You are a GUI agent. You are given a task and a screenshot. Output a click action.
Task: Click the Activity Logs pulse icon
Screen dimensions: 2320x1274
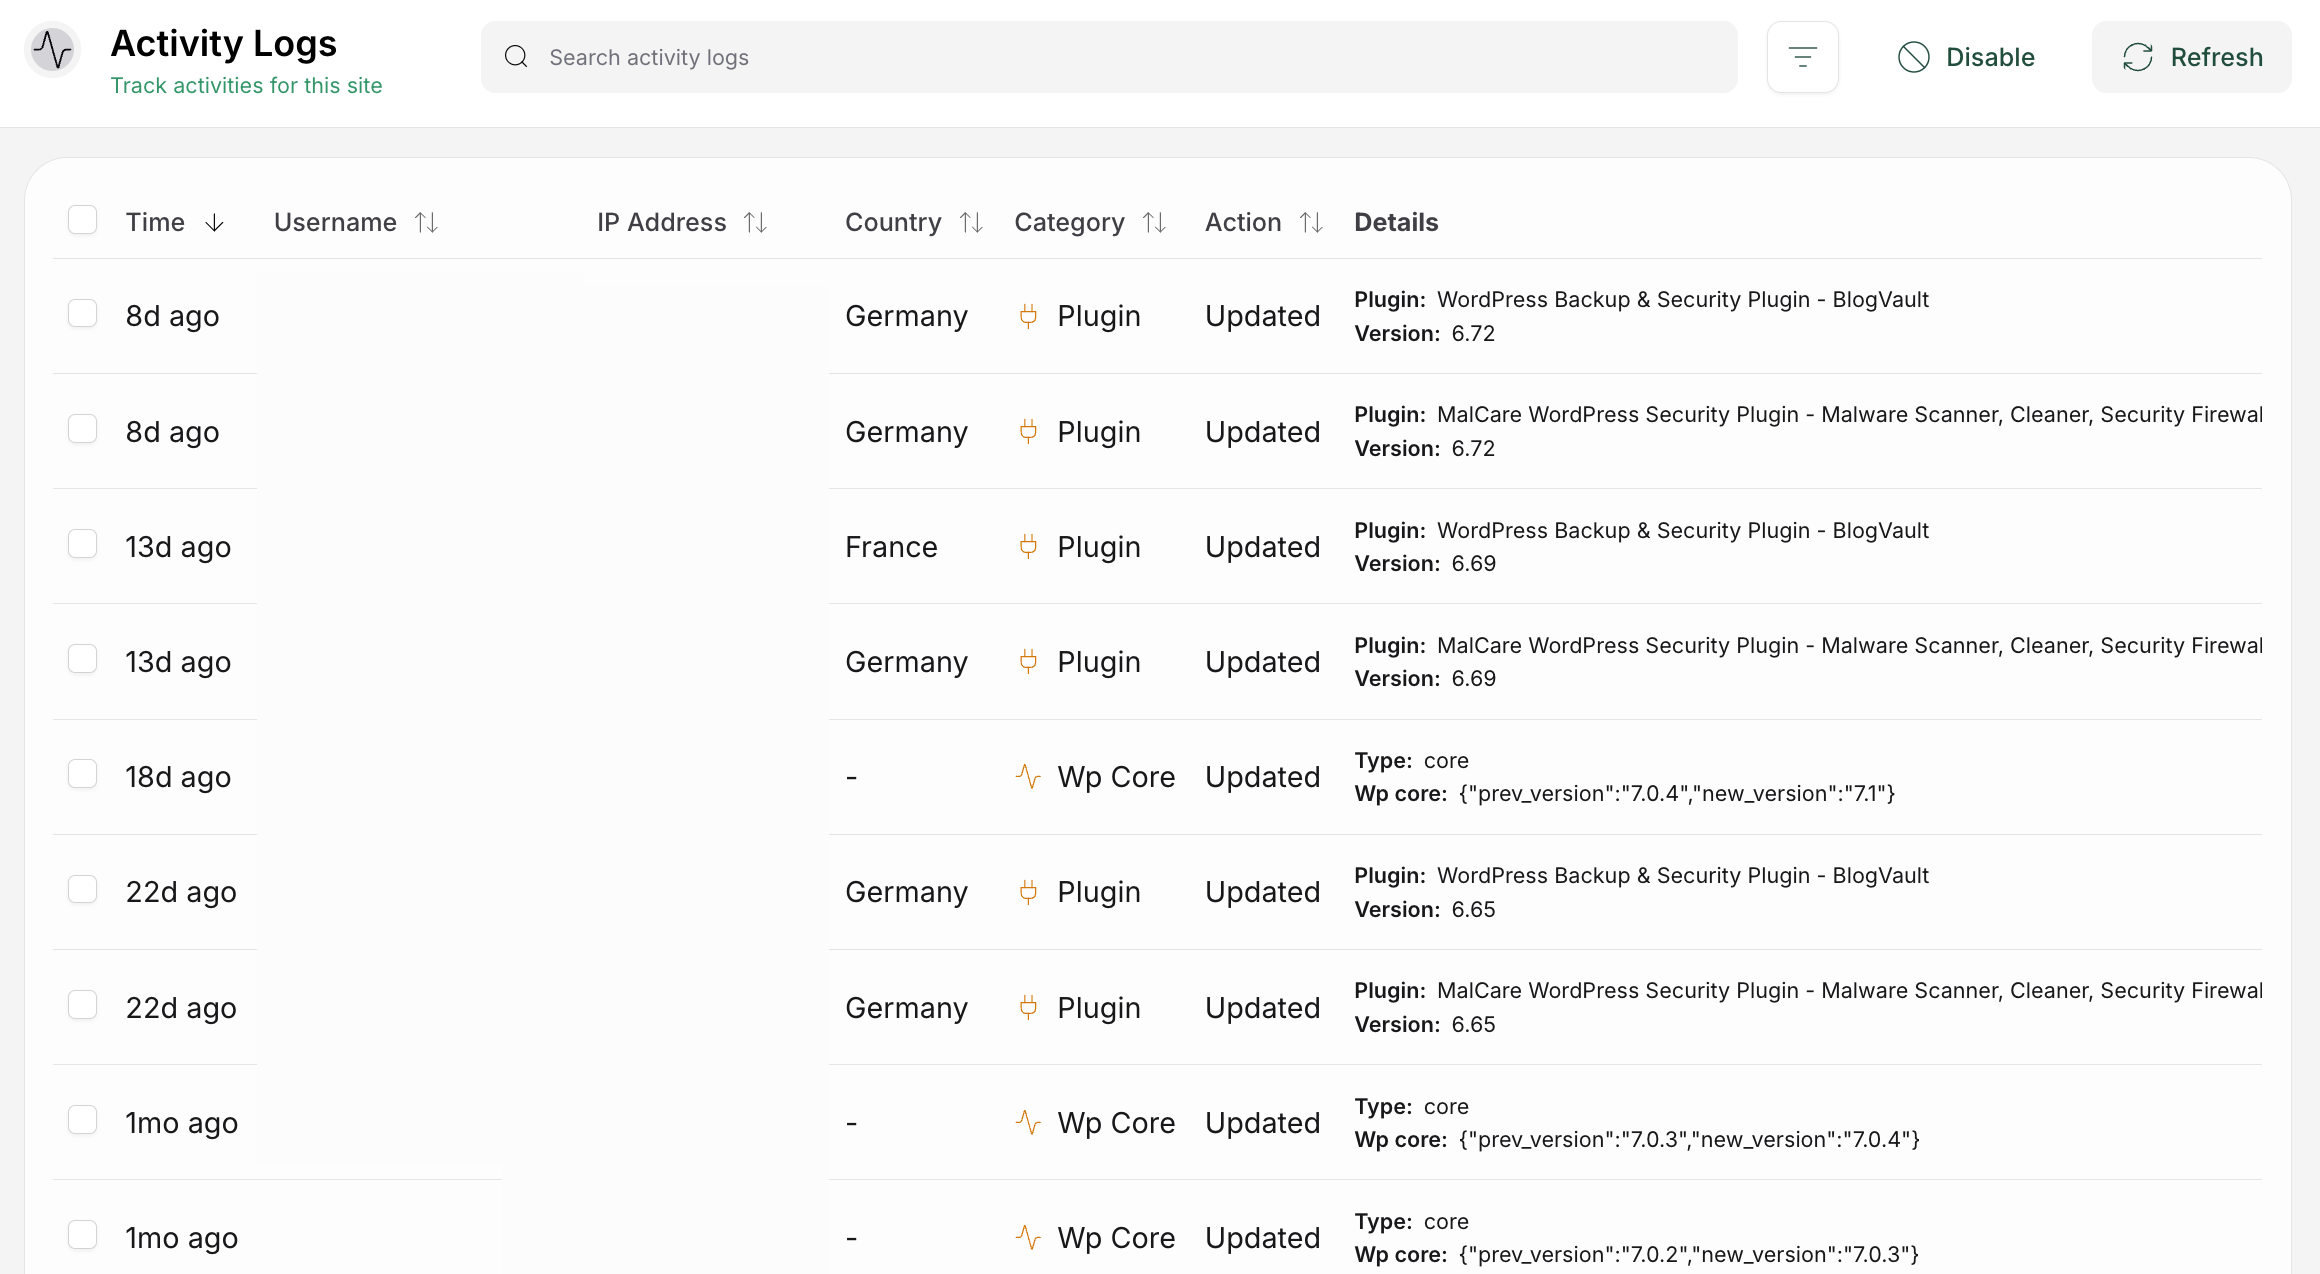point(52,50)
